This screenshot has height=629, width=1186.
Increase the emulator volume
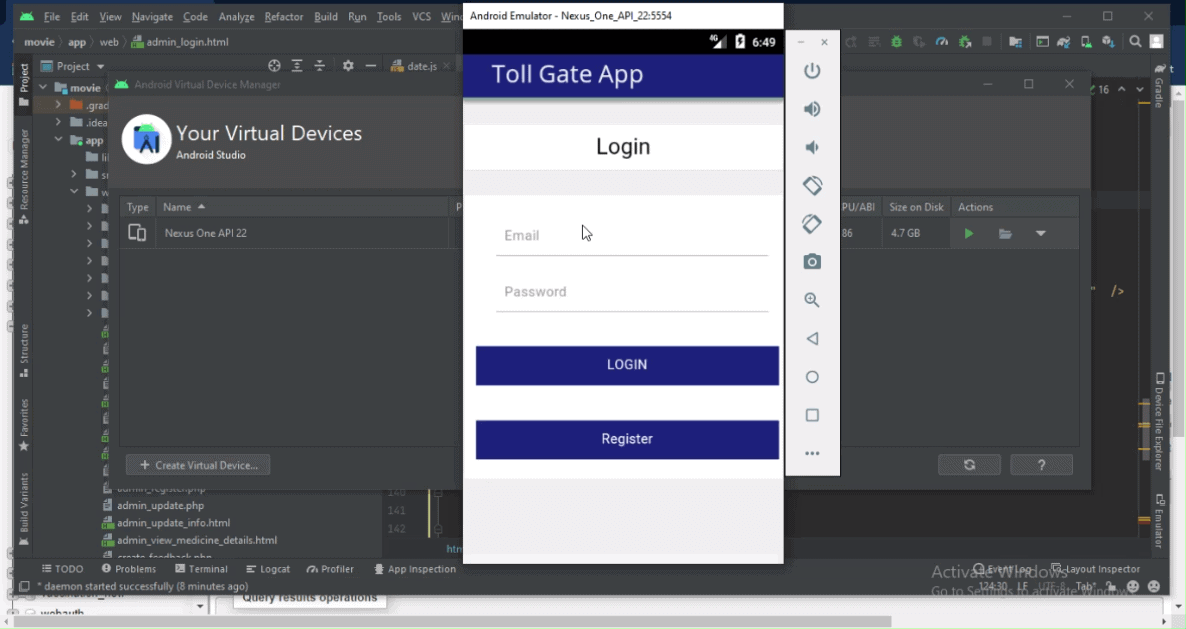812,107
